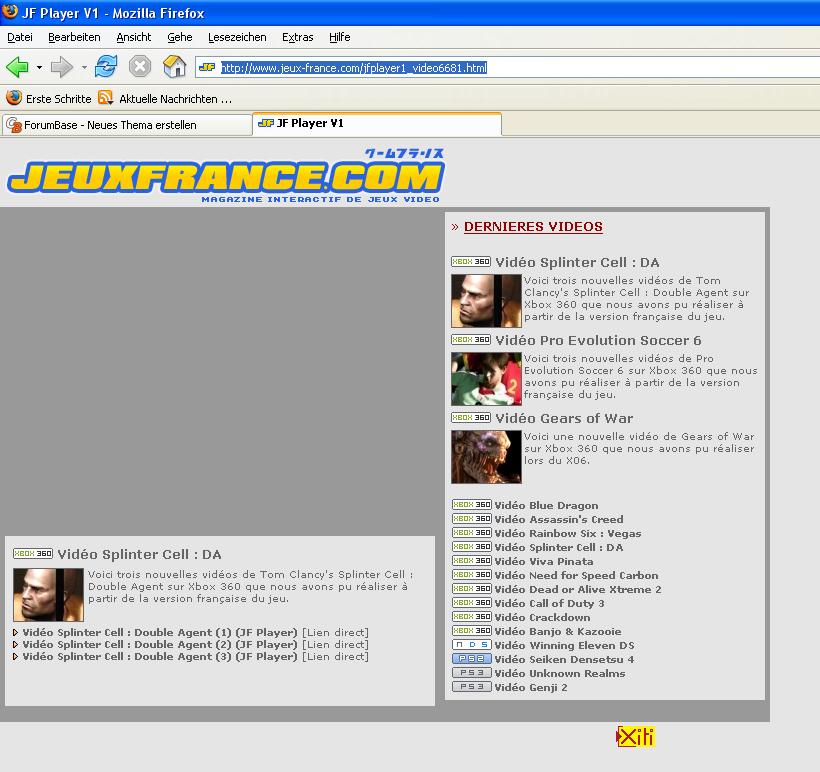Viewport: 820px width, 772px height.
Task: Click the Stop loading icon
Action: click(x=140, y=66)
